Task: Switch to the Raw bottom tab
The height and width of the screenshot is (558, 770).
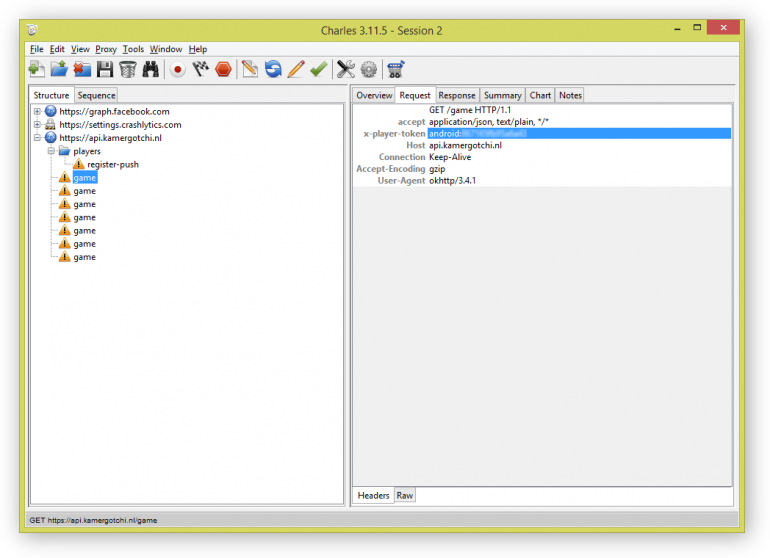Action: pyautogui.click(x=405, y=495)
